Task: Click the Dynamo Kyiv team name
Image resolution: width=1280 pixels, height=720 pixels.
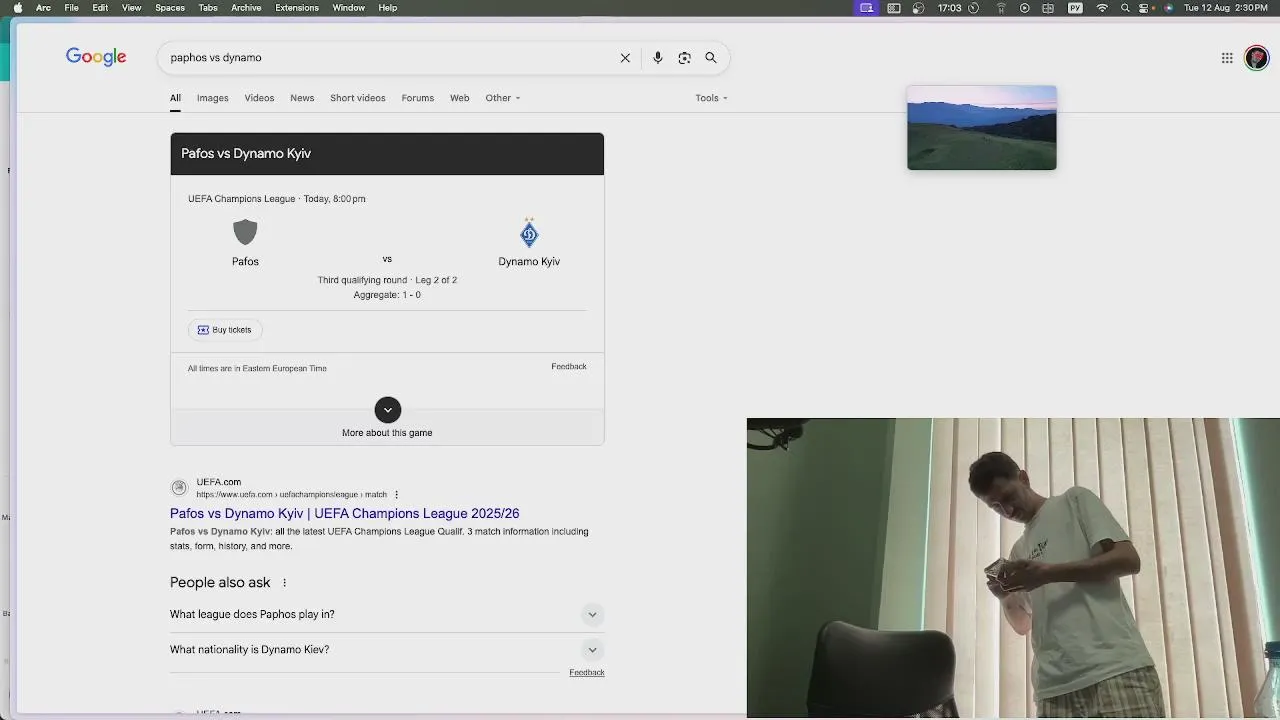Action: coord(529,262)
